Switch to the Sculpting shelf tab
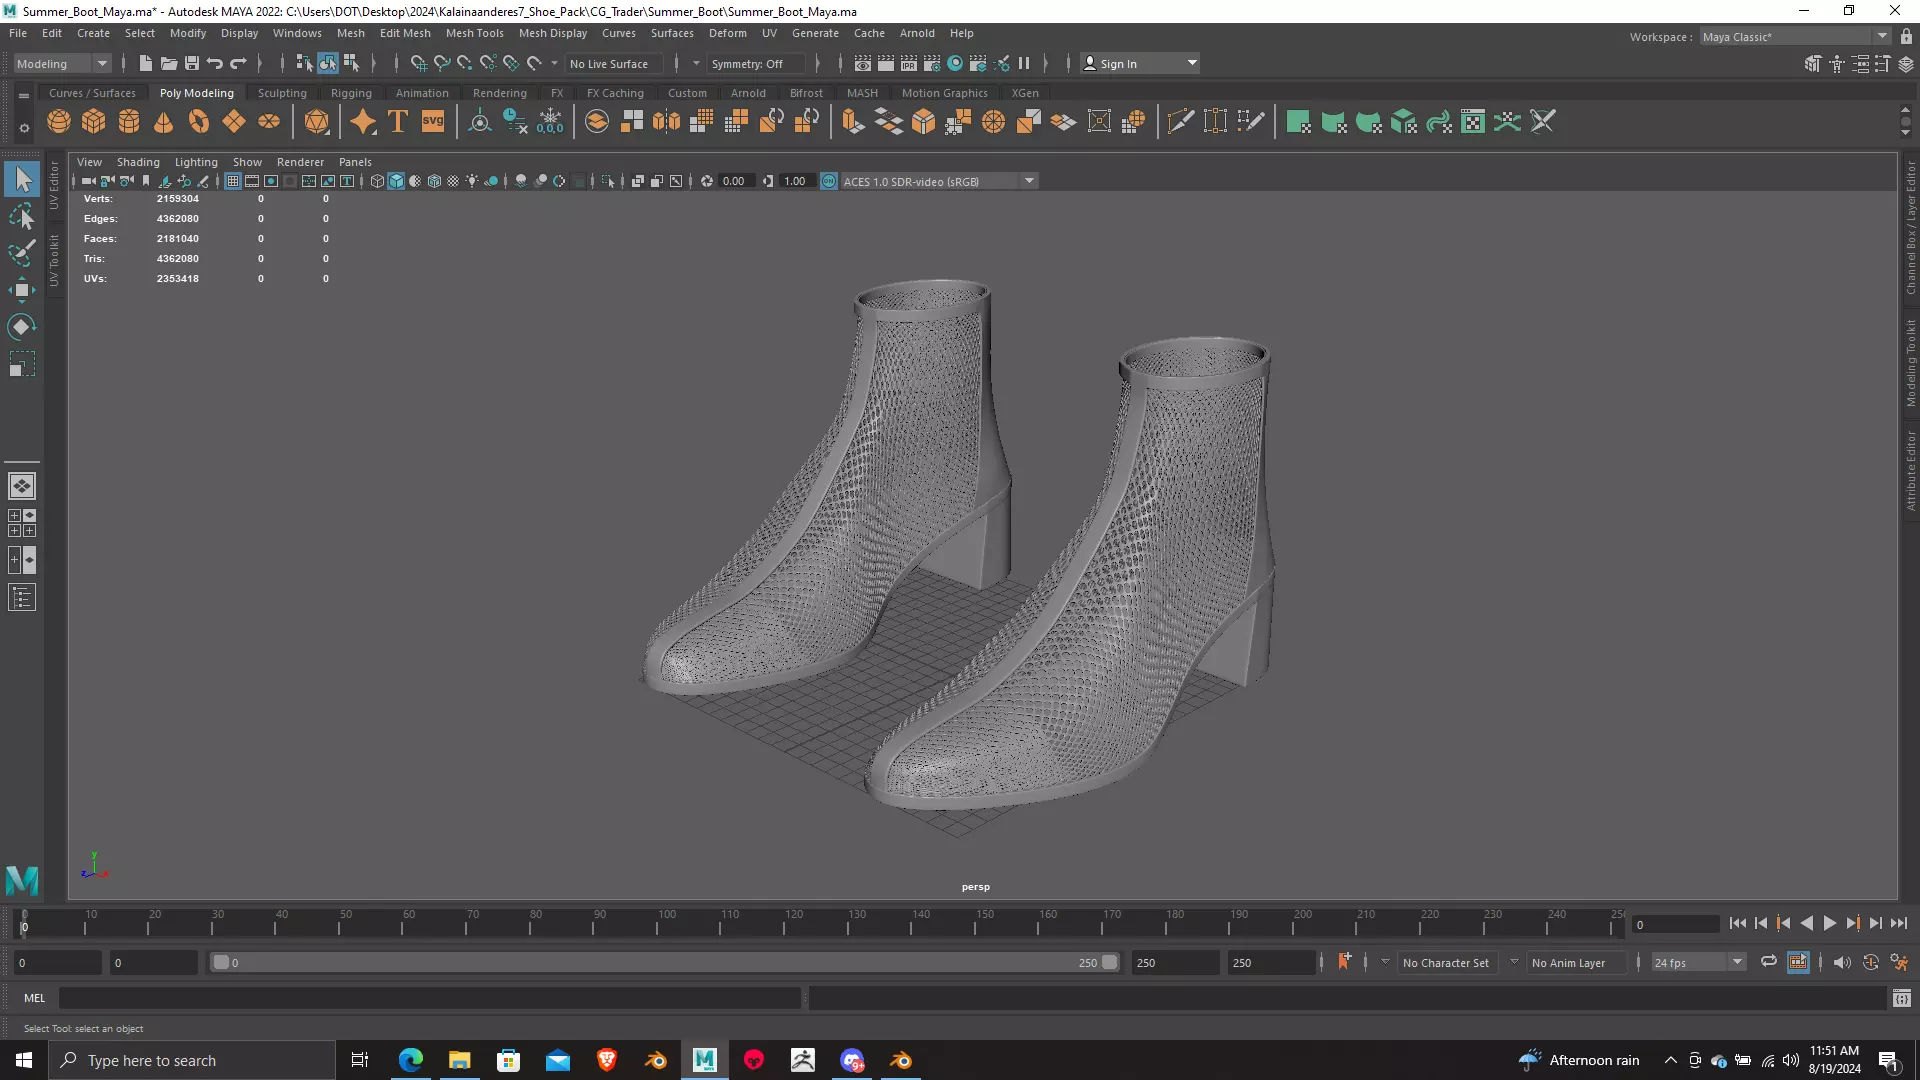Viewport: 1920px width, 1080px height. point(282,93)
